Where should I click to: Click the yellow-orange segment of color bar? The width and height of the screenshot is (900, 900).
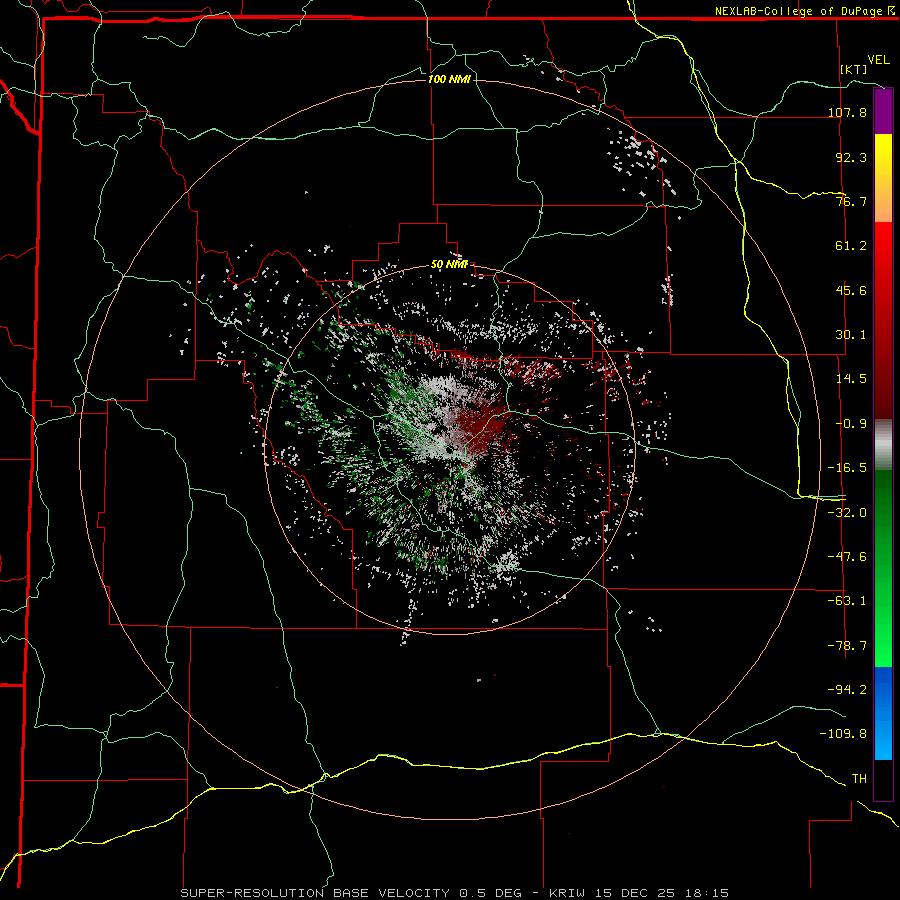click(883, 178)
